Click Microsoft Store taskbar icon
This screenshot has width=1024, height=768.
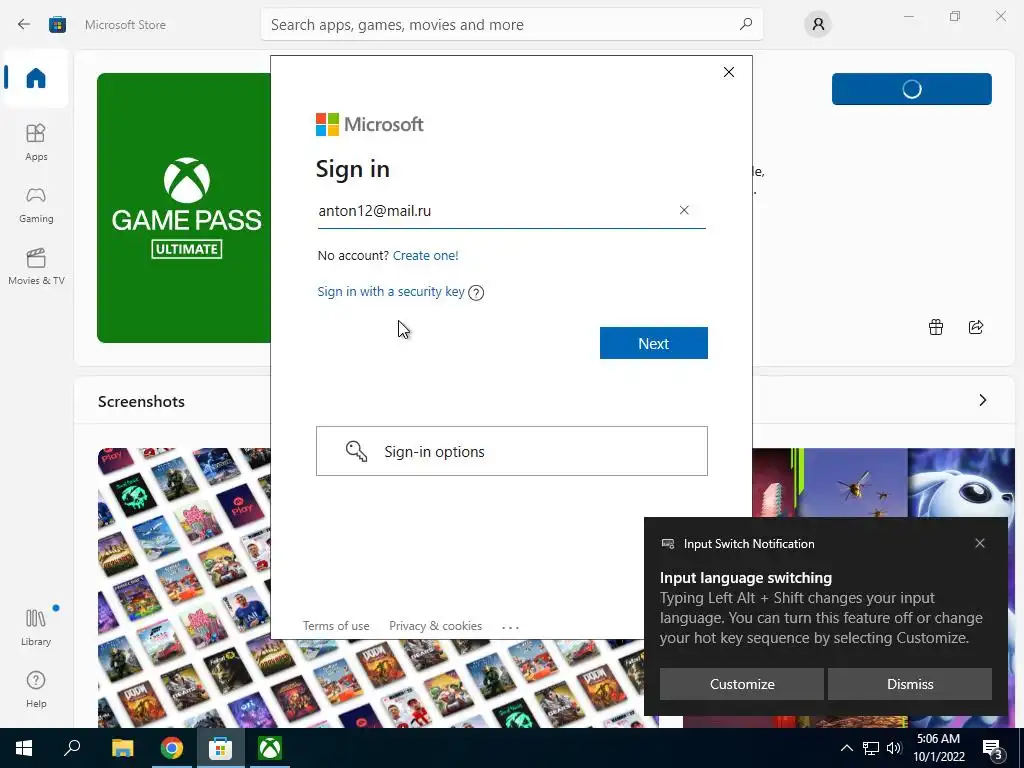[x=221, y=748]
